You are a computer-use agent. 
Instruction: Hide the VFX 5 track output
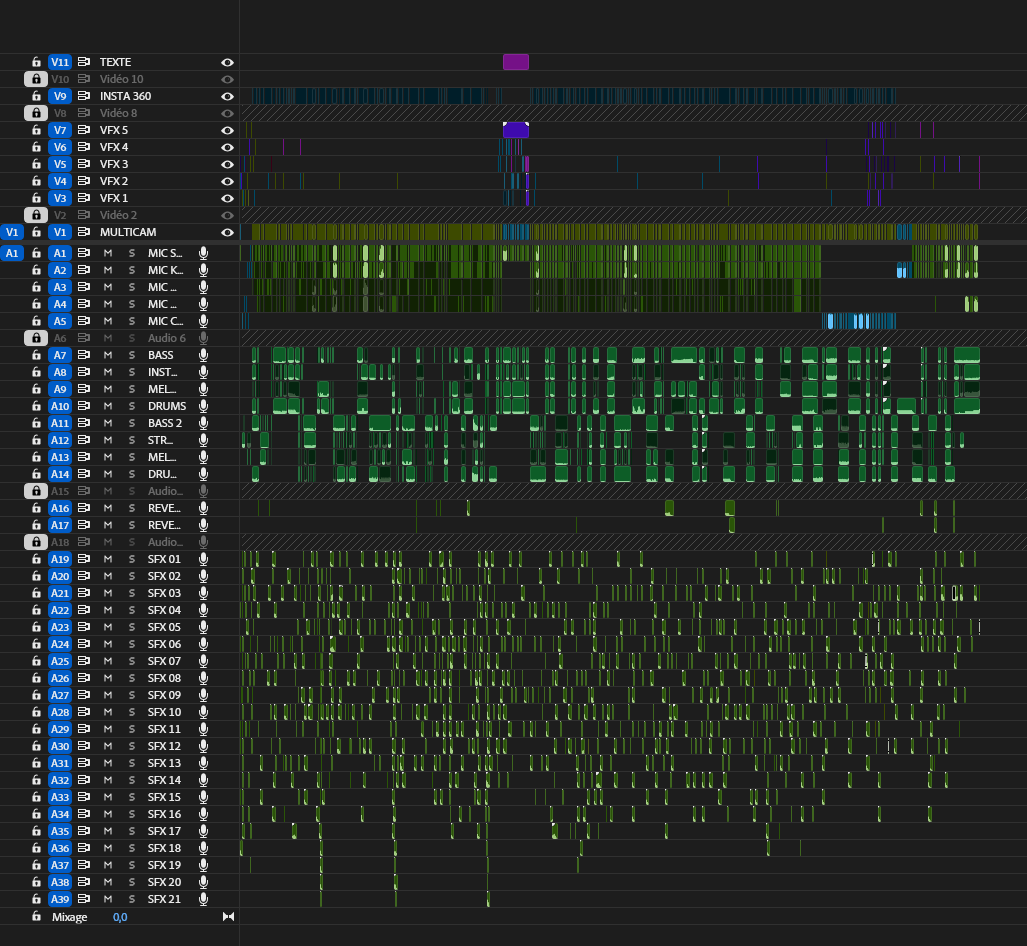click(x=227, y=130)
